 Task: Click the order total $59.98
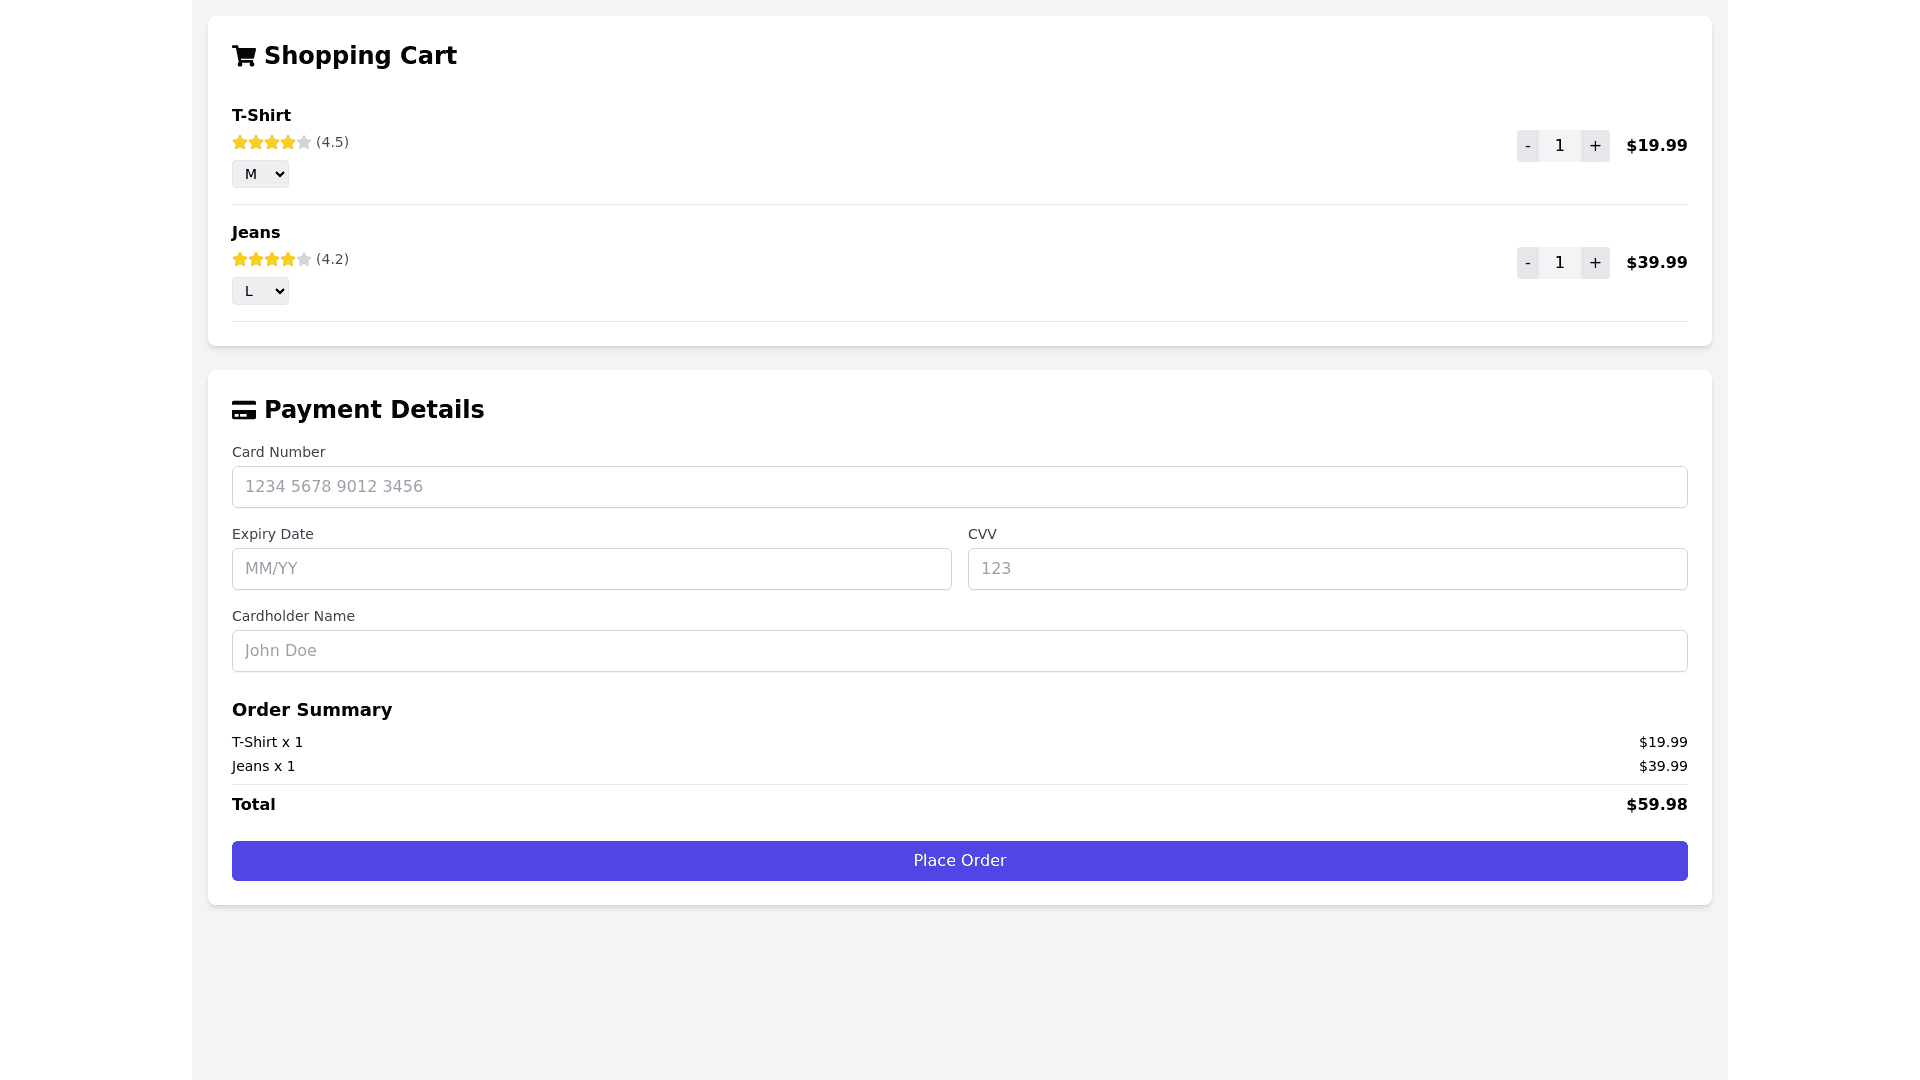click(1656, 805)
